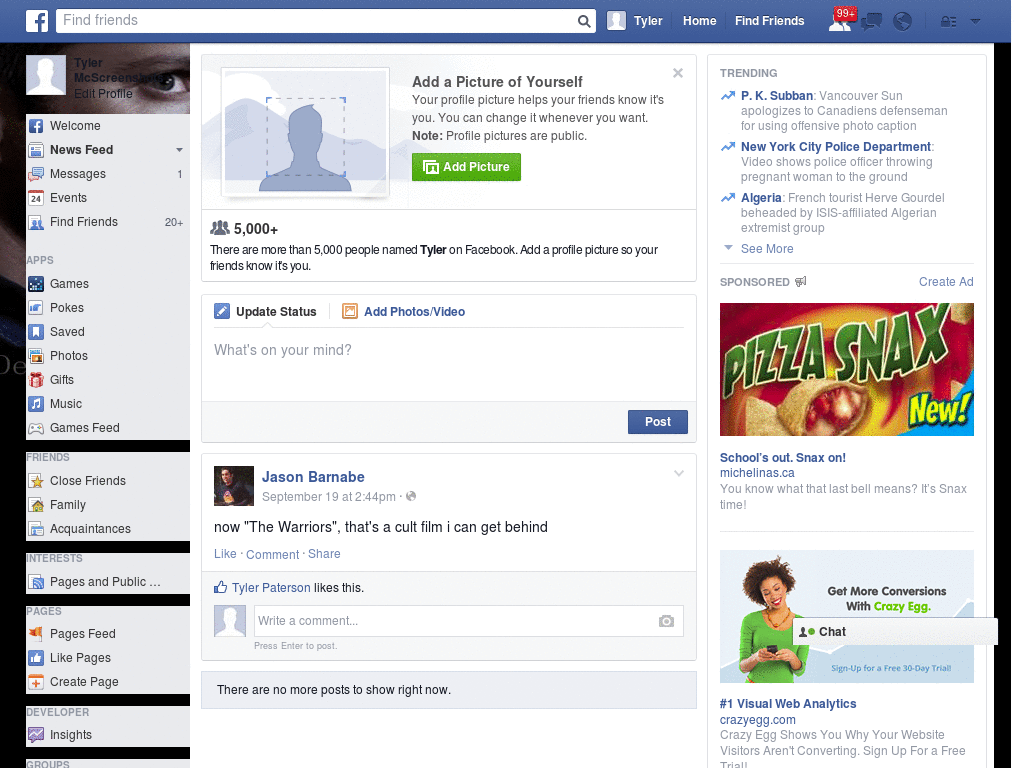Open the privacy shortcuts lock icon
The width and height of the screenshot is (1024, 768).
pos(948,22)
